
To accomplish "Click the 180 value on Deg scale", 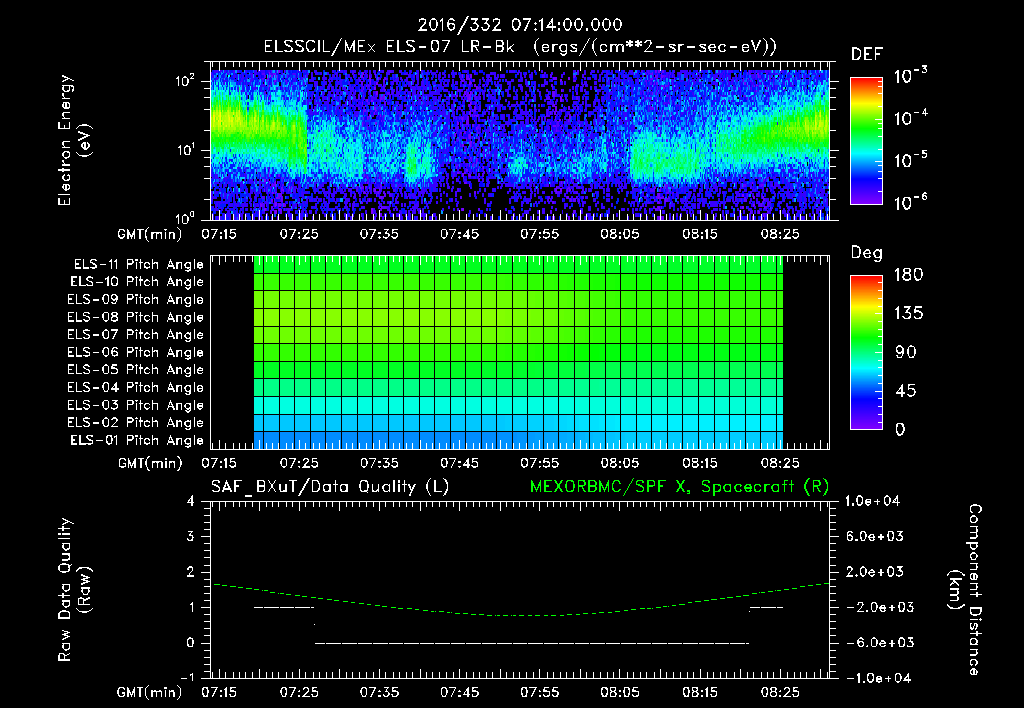I will point(908,275).
